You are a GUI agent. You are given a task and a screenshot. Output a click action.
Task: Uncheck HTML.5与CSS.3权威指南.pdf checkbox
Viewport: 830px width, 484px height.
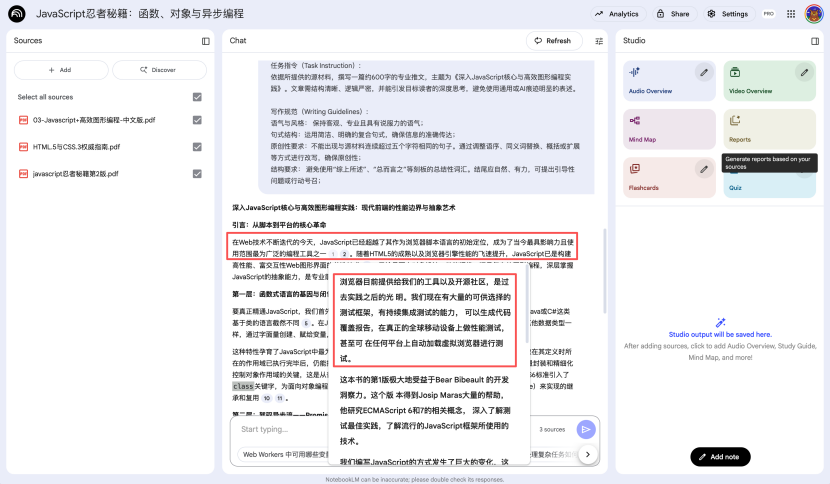(197, 147)
